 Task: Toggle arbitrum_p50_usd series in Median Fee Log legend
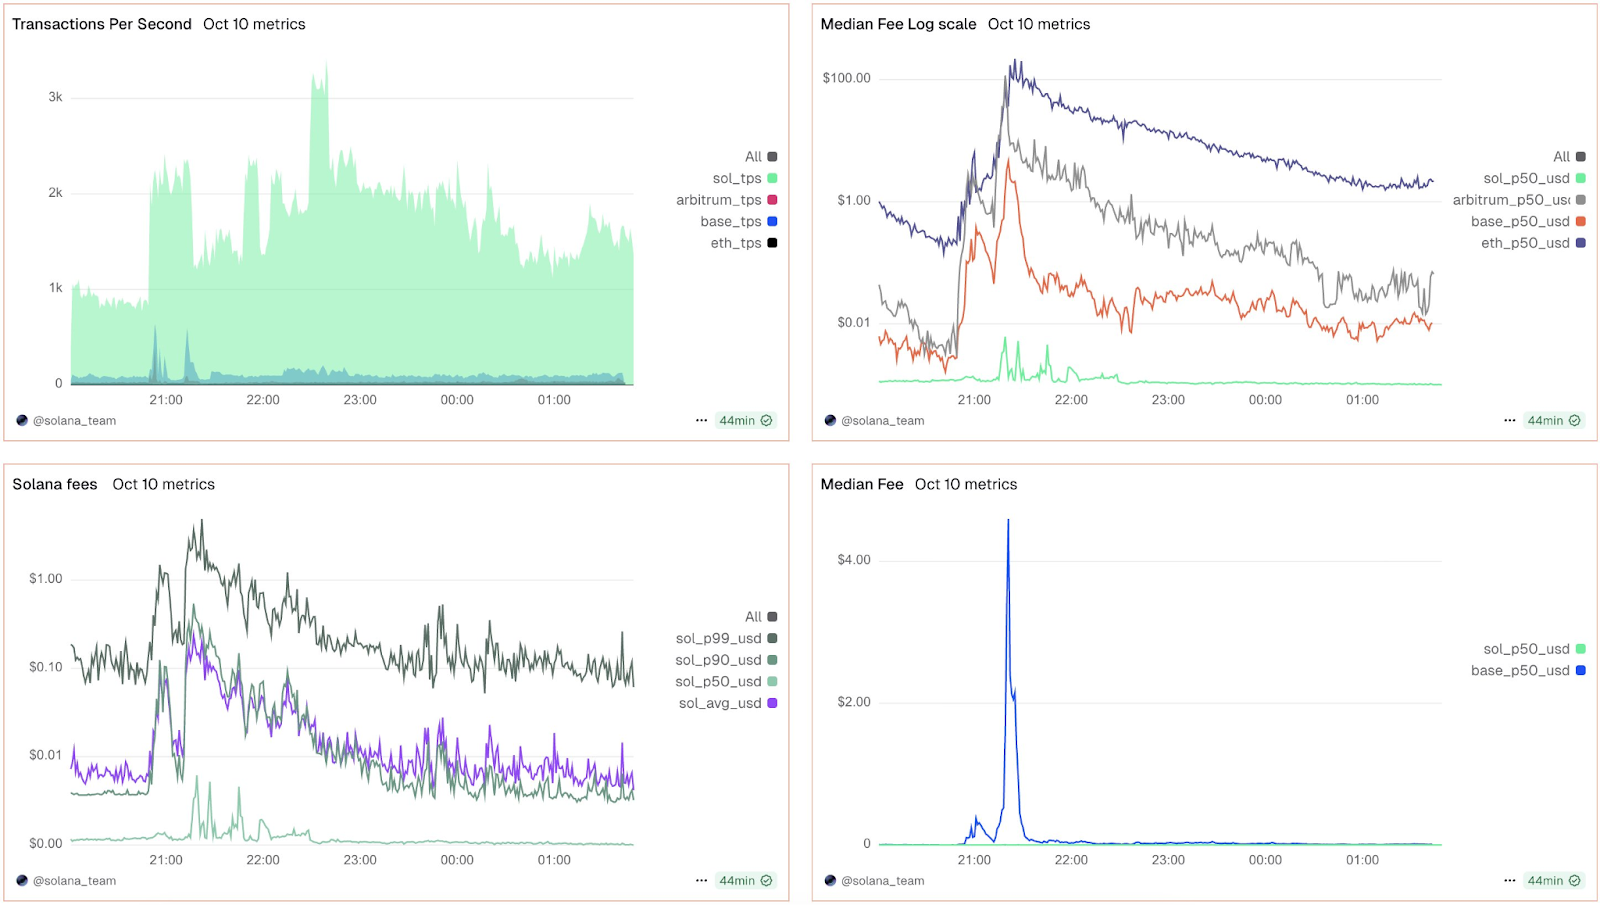[x=1519, y=200]
